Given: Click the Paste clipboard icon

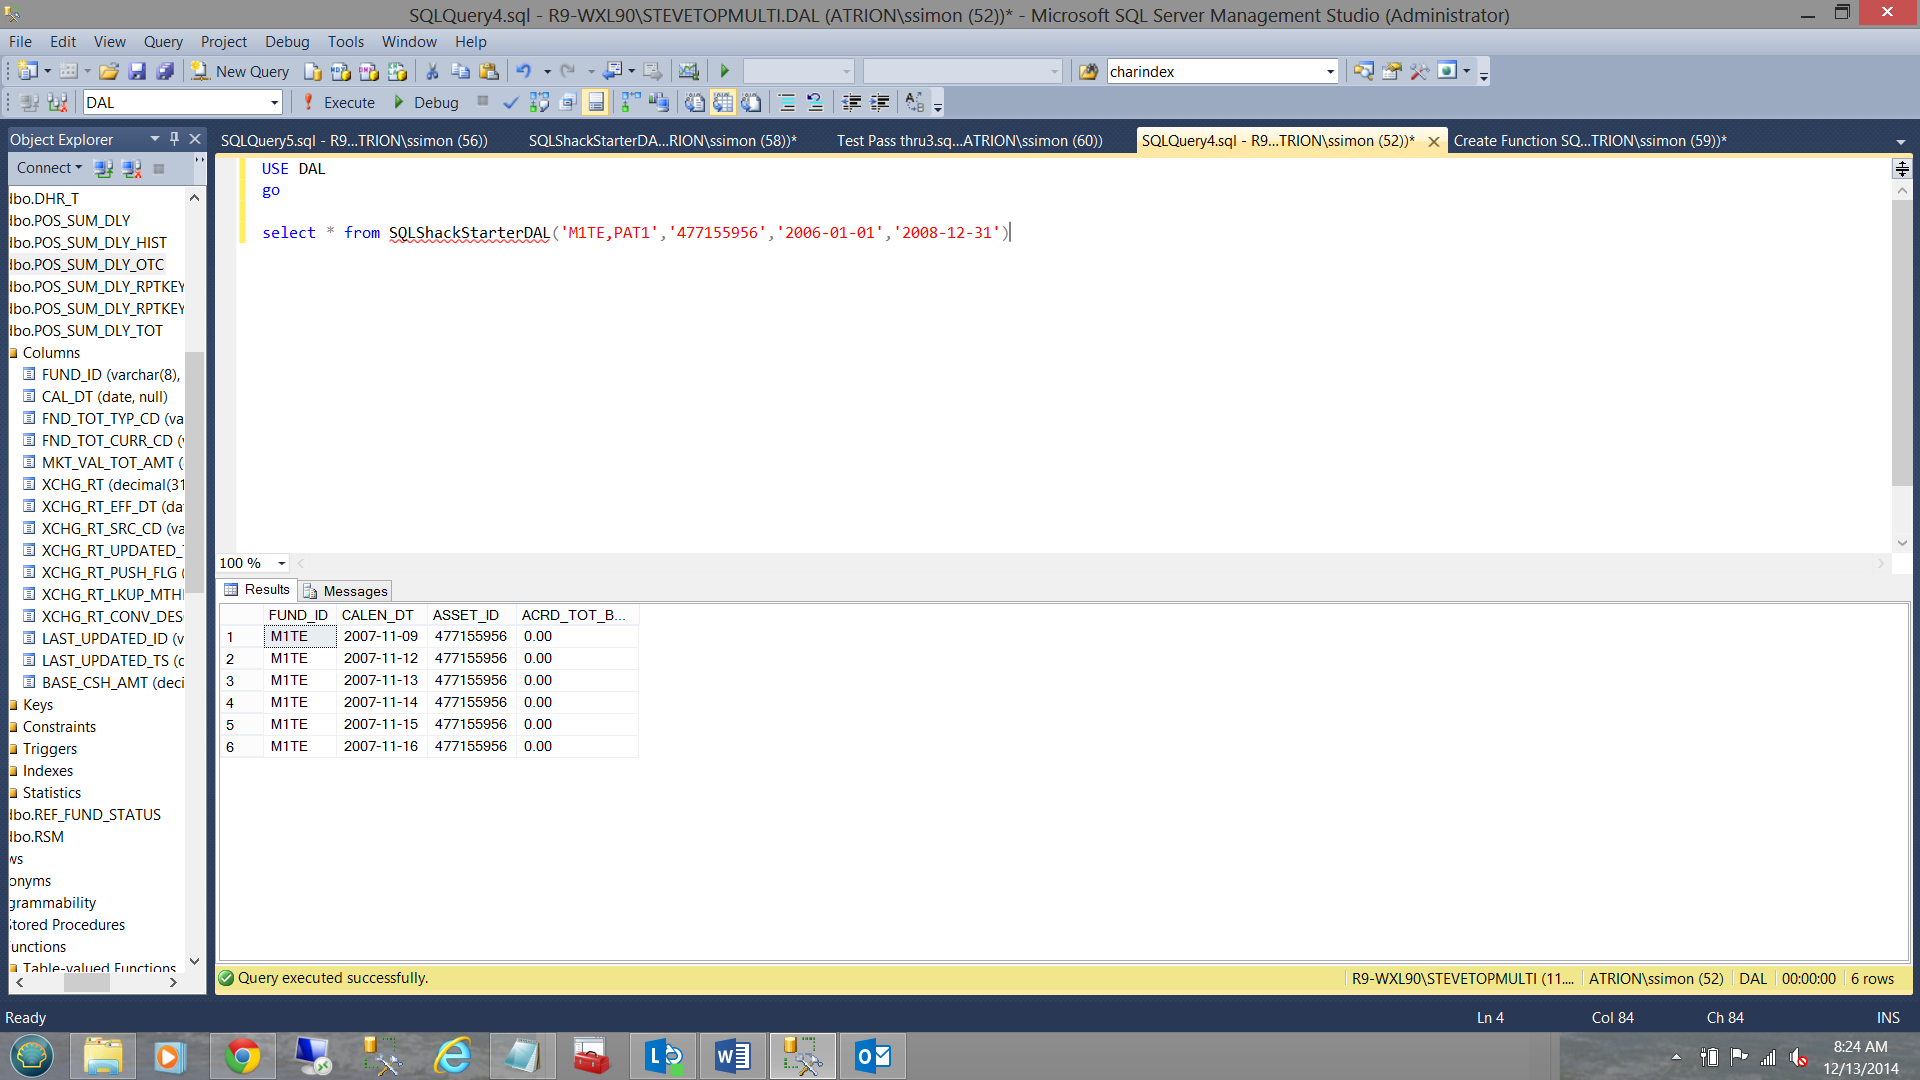Looking at the screenshot, I should pyautogui.click(x=489, y=71).
